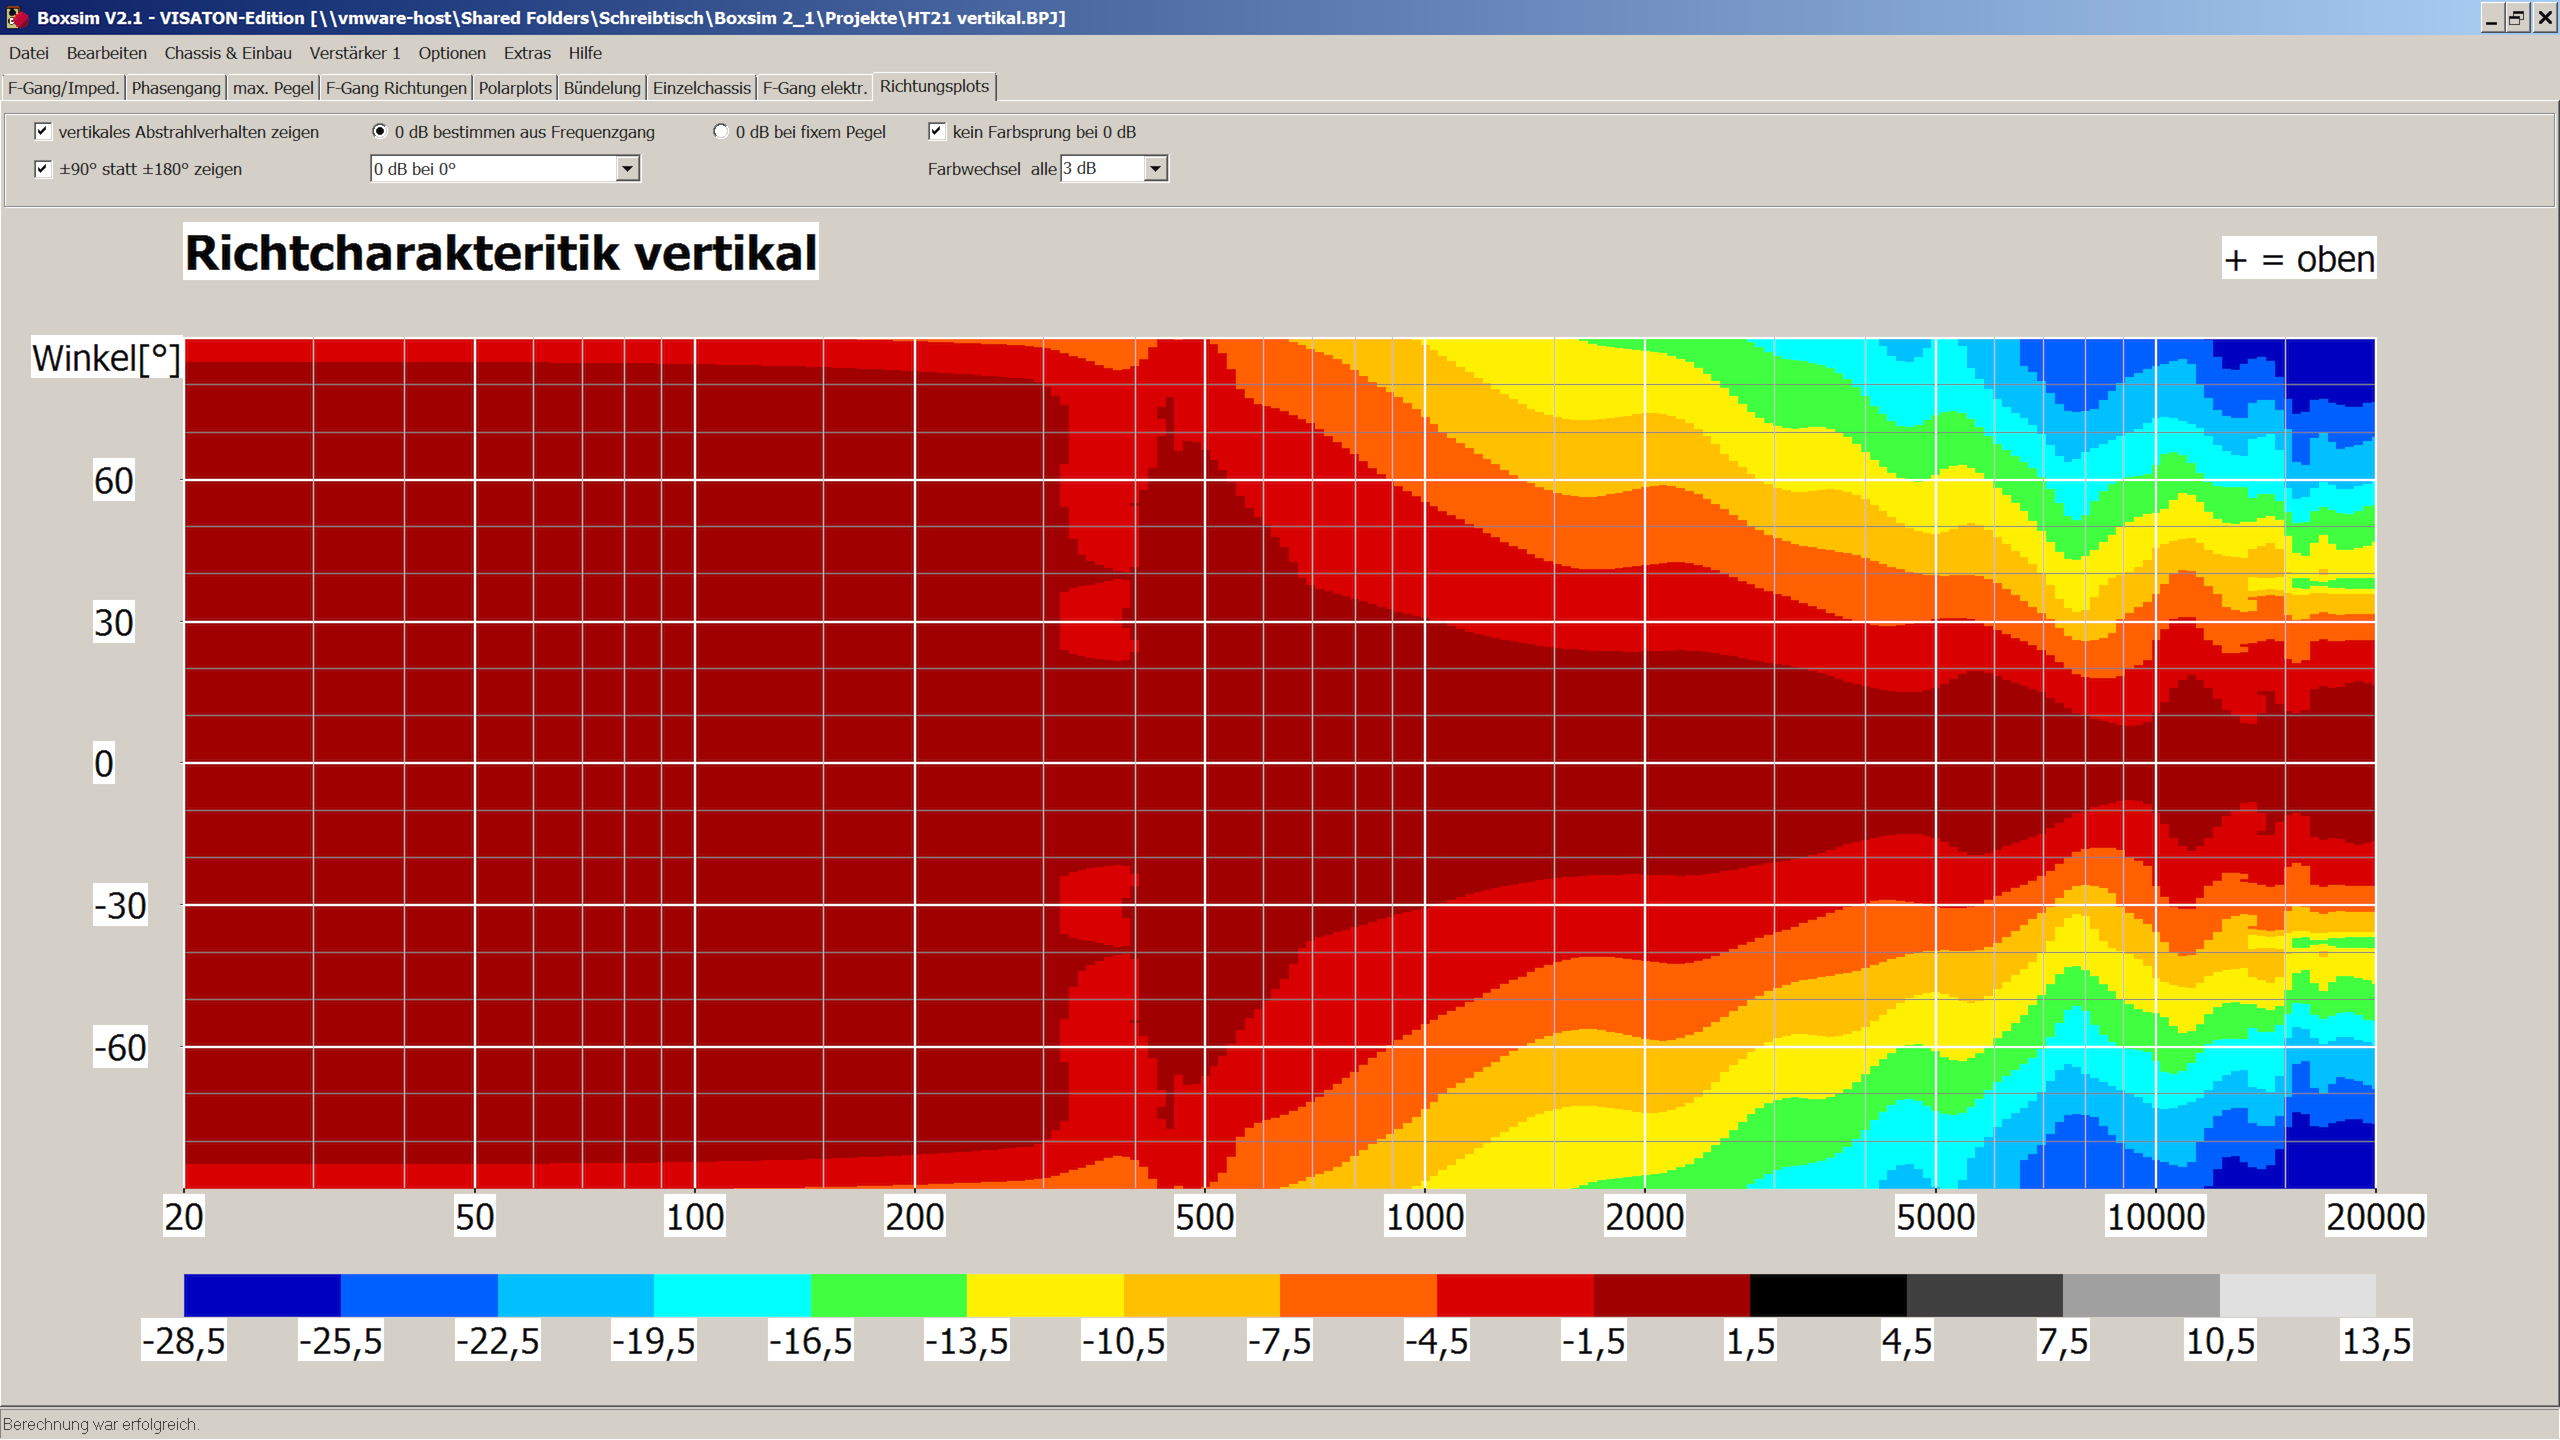Image resolution: width=2560 pixels, height=1440 pixels.
Task: Close the Boxsim window
Action: pyautogui.click(x=2545, y=18)
